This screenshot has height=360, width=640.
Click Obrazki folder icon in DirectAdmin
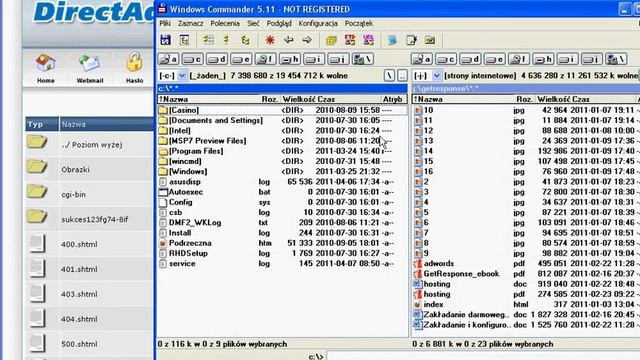[x=37, y=167]
